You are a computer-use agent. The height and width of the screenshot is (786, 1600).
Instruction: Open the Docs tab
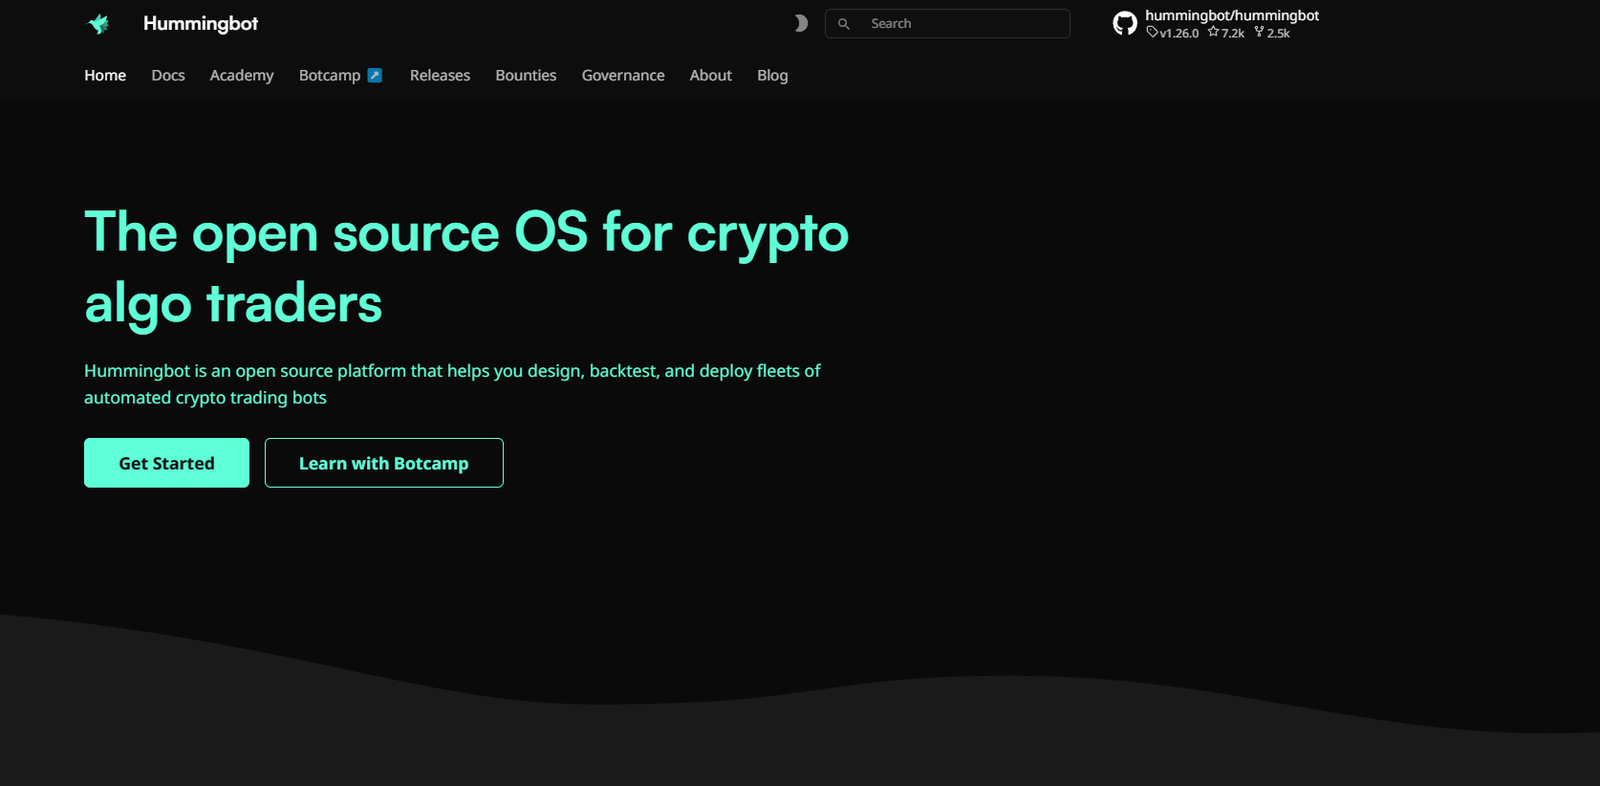pyautogui.click(x=168, y=75)
